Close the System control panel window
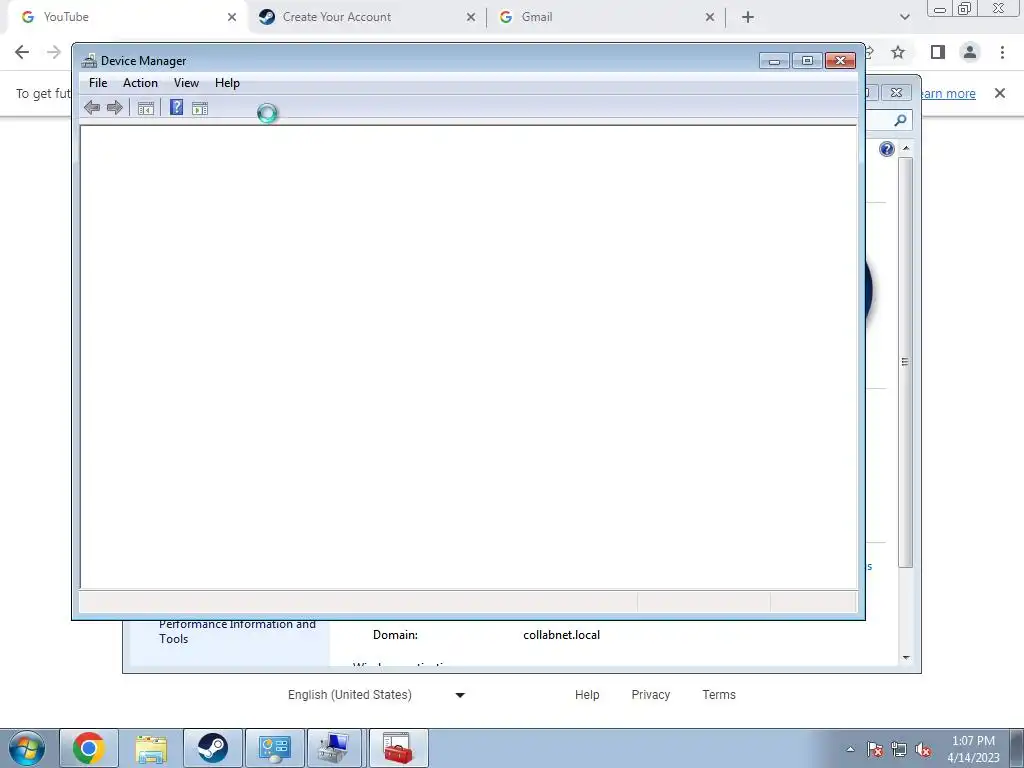The height and width of the screenshot is (768, 1024). pos(897,93)
